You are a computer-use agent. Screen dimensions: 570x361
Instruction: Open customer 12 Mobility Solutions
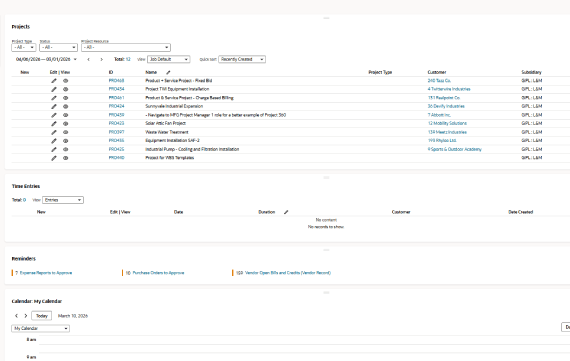[x=447, y=123]
